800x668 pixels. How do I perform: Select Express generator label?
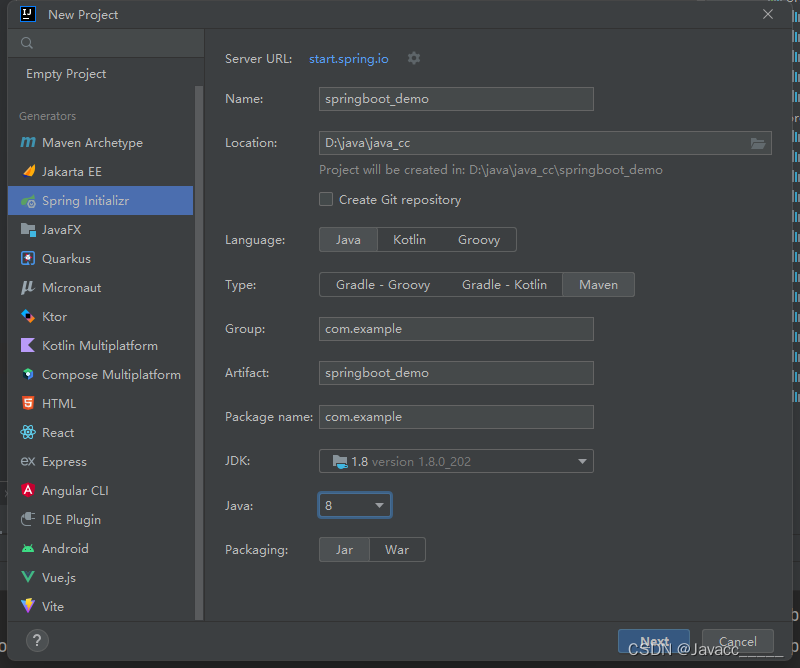coord(64,462)
